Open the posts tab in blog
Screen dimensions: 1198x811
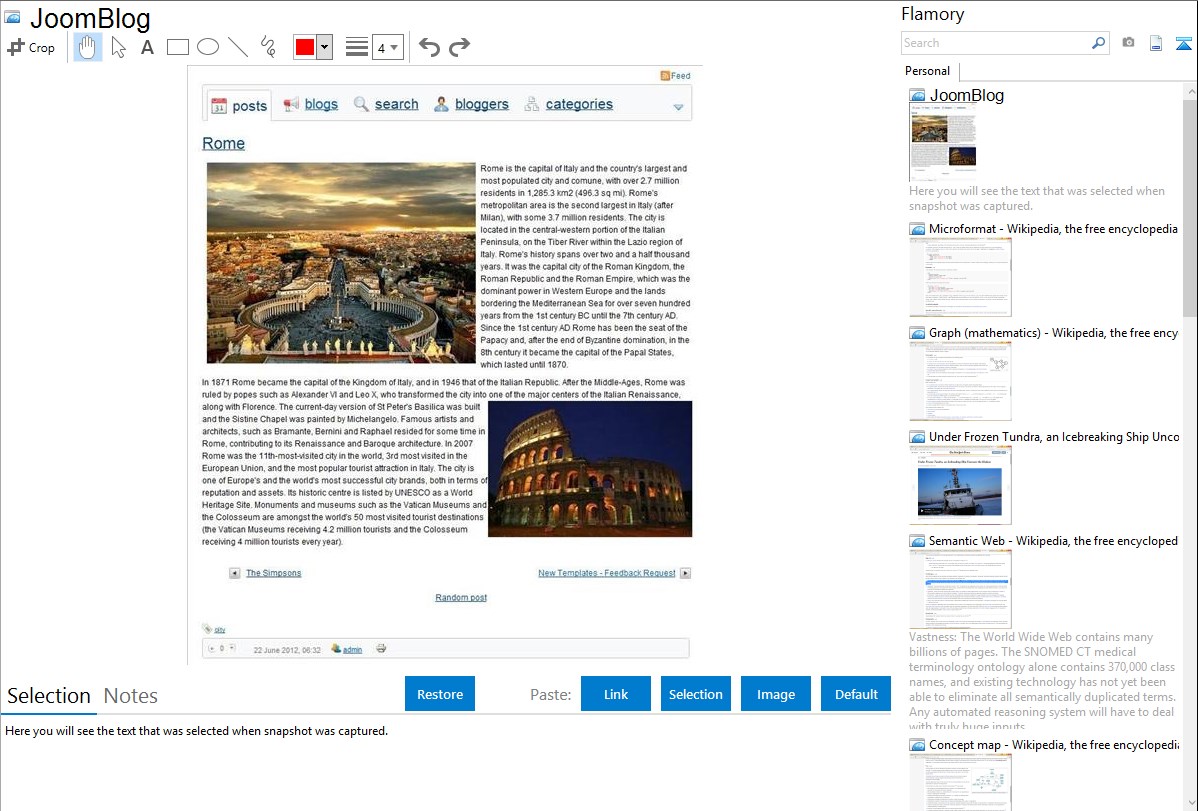pyautogui.click(x=240, y=105)
